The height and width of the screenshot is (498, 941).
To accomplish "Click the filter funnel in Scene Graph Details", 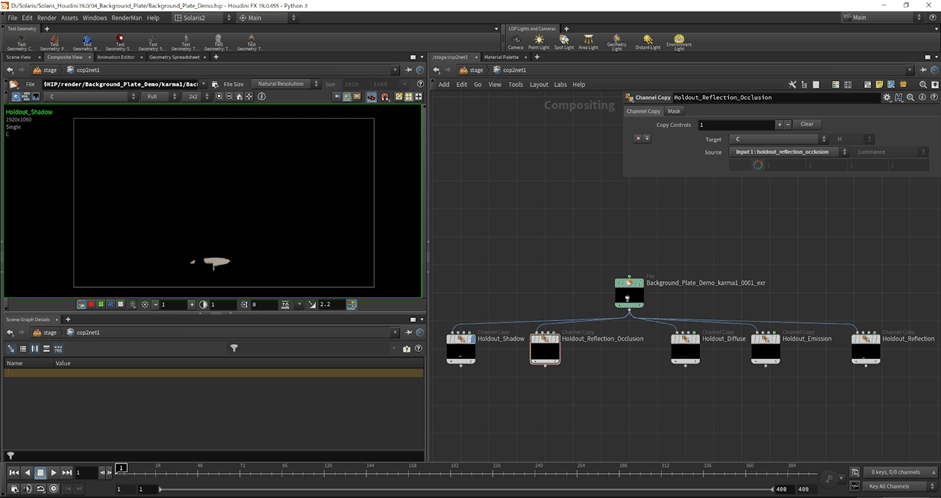I will tap(234, 348).
